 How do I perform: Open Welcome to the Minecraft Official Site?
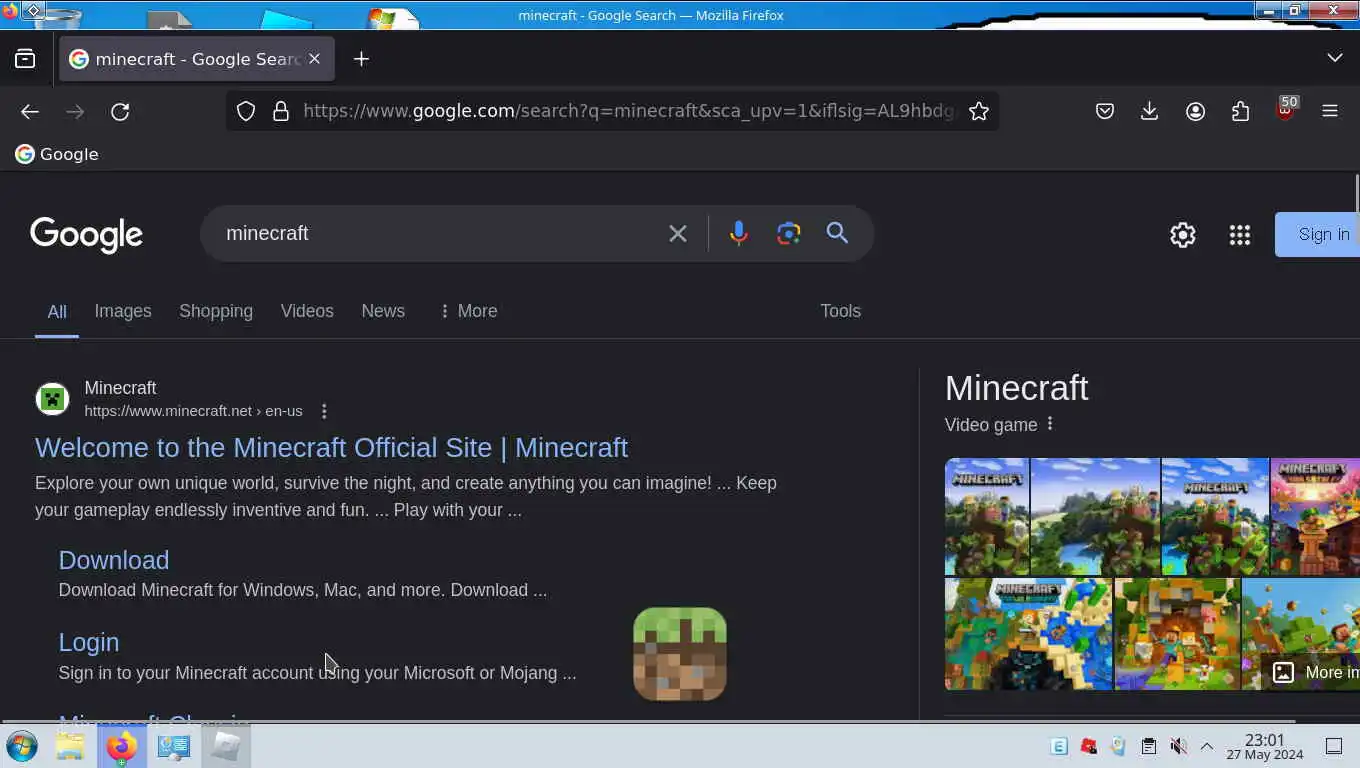tap(331, 447)
